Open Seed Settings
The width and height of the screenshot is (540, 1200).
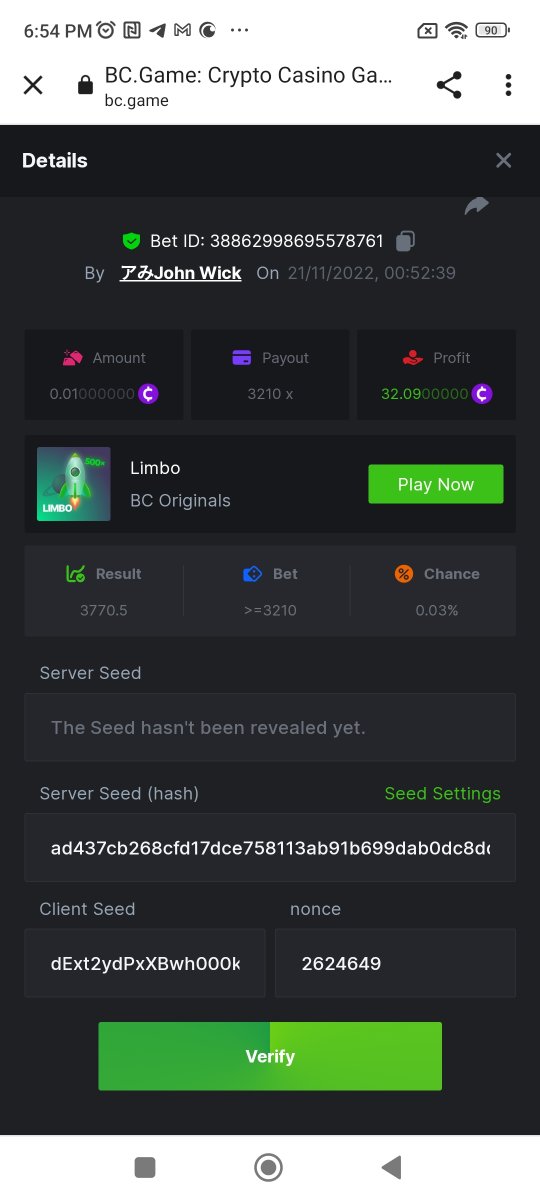coord(442,793)
